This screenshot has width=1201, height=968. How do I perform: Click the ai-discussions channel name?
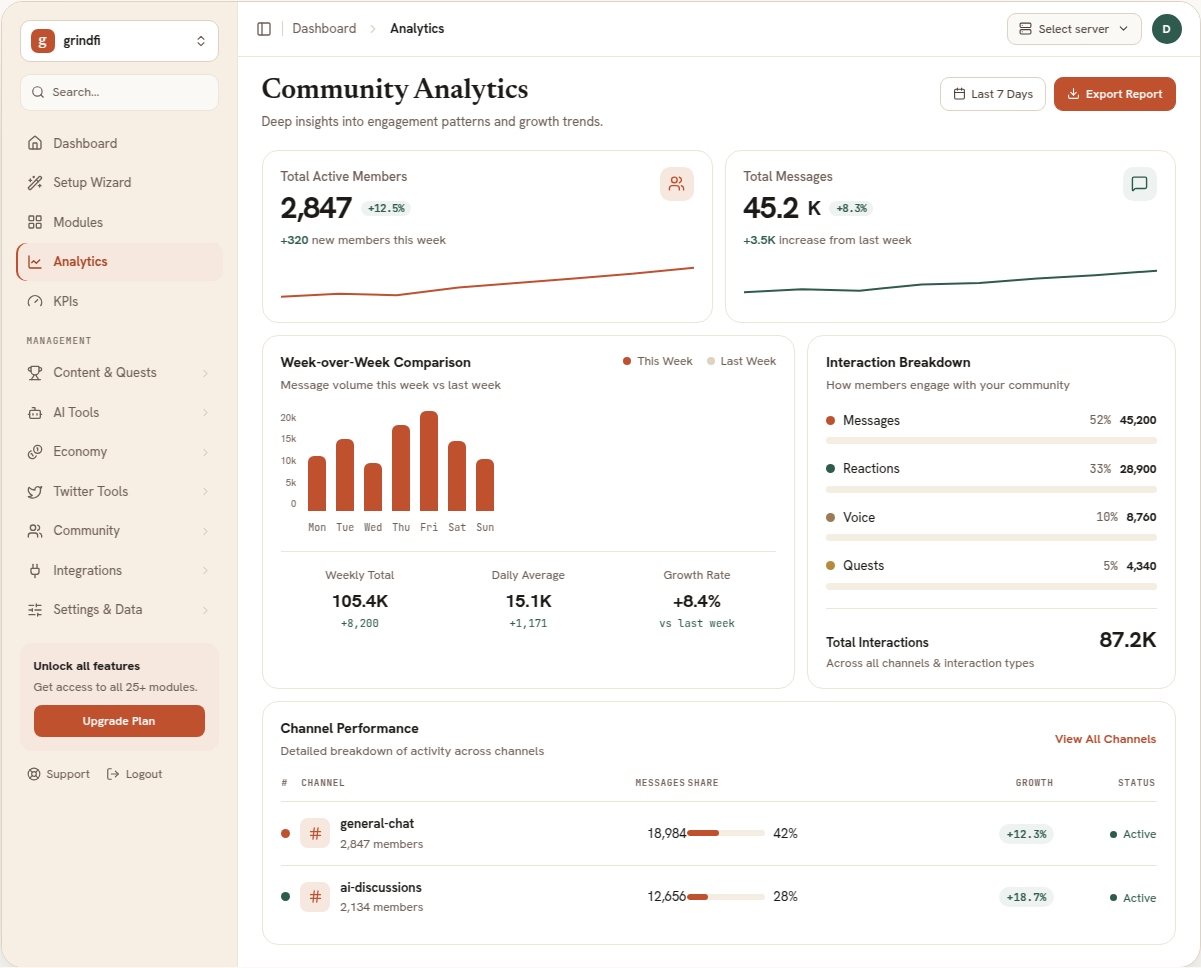coord(381,887)
